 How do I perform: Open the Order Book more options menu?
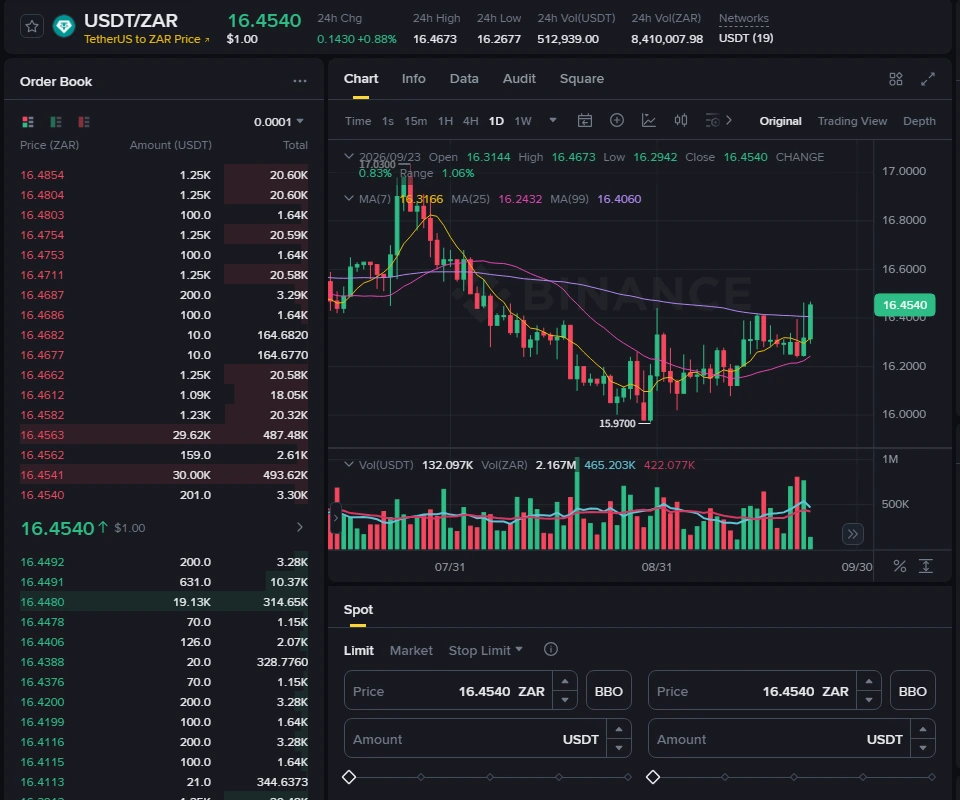(x=299, y=81)
